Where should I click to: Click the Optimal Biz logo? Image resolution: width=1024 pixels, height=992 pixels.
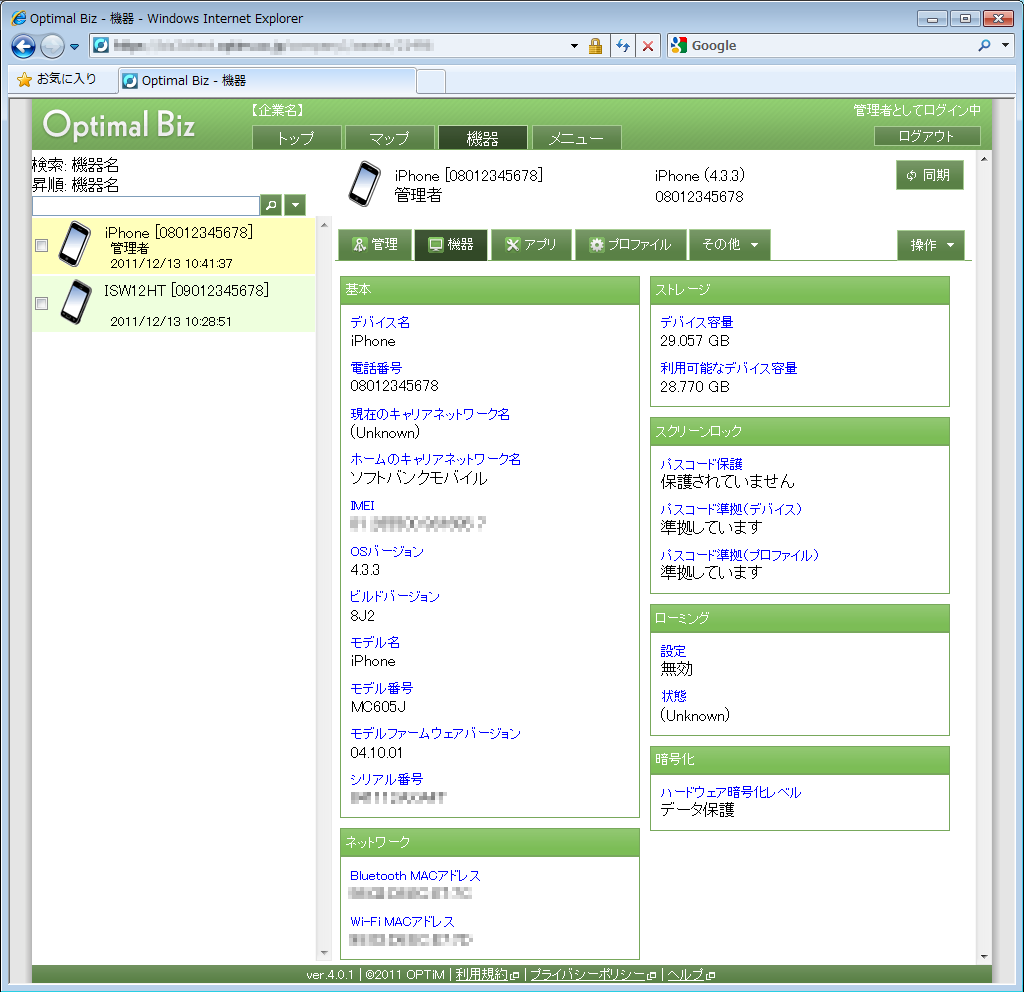pos(119,124)
